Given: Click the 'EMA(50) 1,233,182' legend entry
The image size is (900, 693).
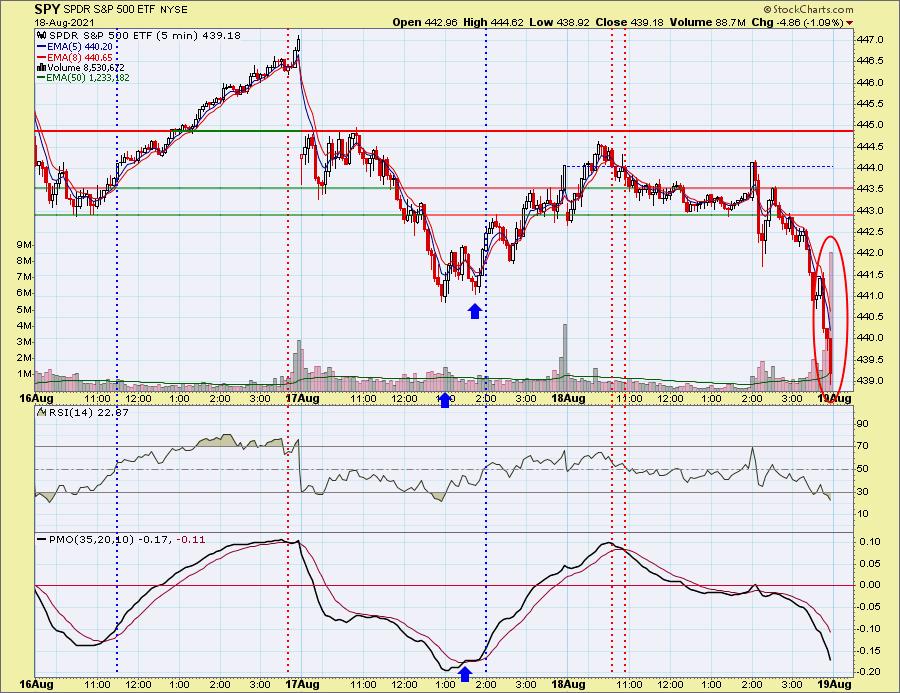Looking at the screenshot, I should point(88,78).
